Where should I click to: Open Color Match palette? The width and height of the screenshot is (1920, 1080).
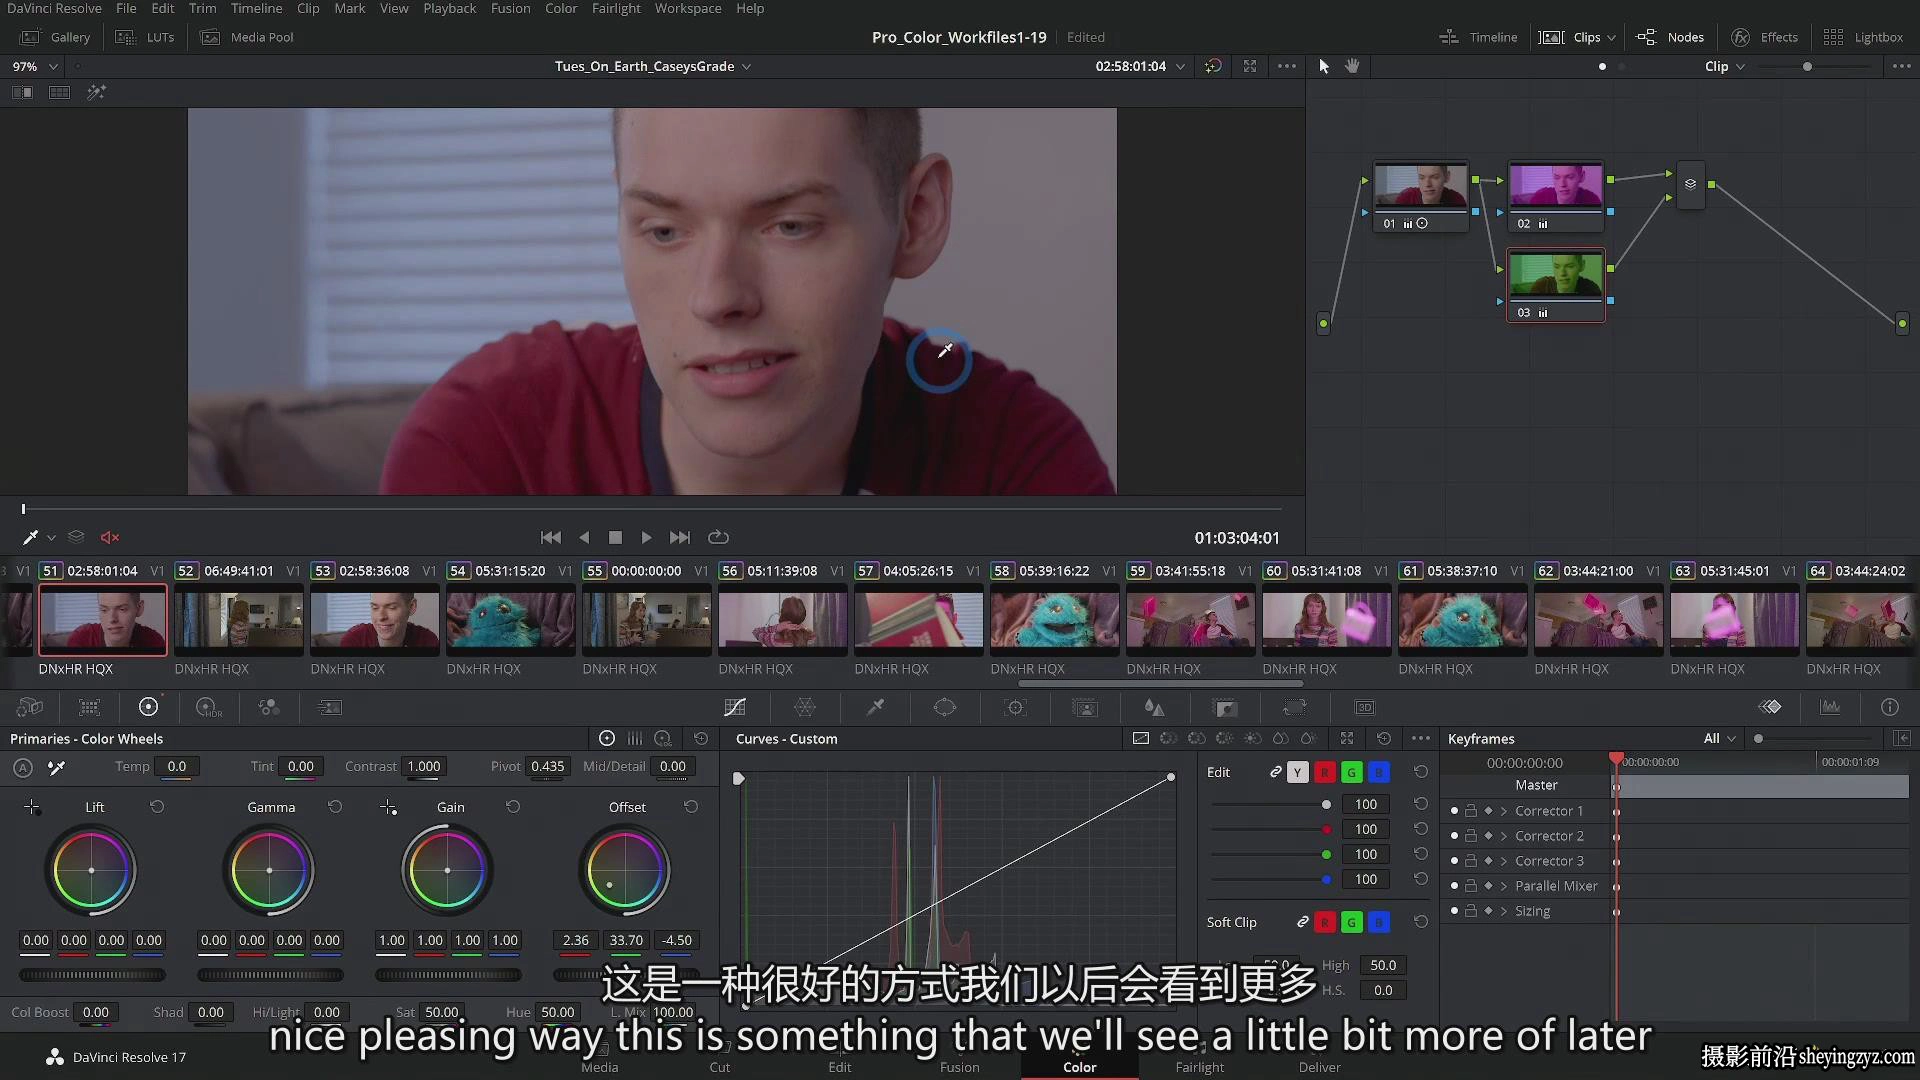pyautogui.click(x=89, y=707)
